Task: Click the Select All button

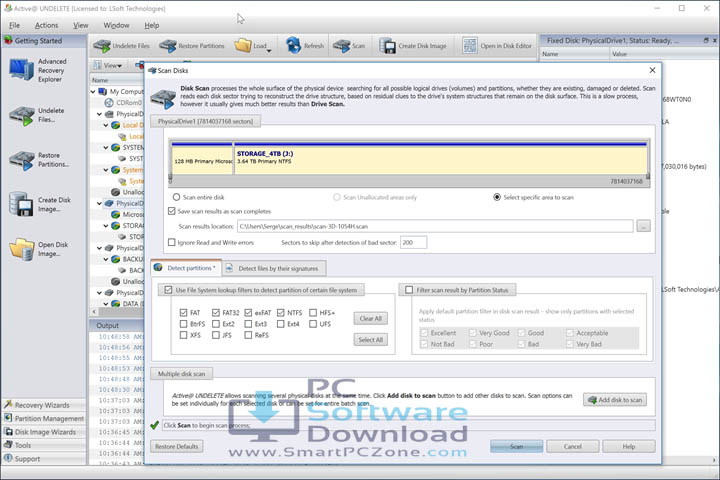Action: tap(371, 339)
